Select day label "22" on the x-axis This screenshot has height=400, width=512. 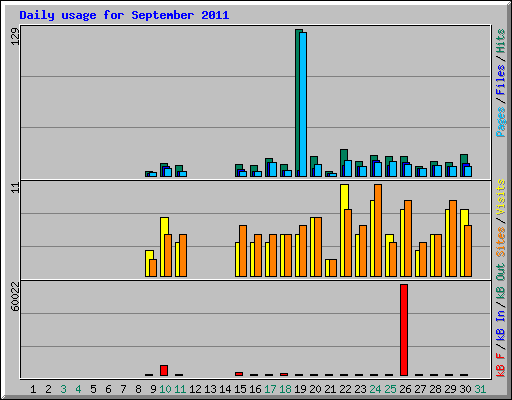345,389
